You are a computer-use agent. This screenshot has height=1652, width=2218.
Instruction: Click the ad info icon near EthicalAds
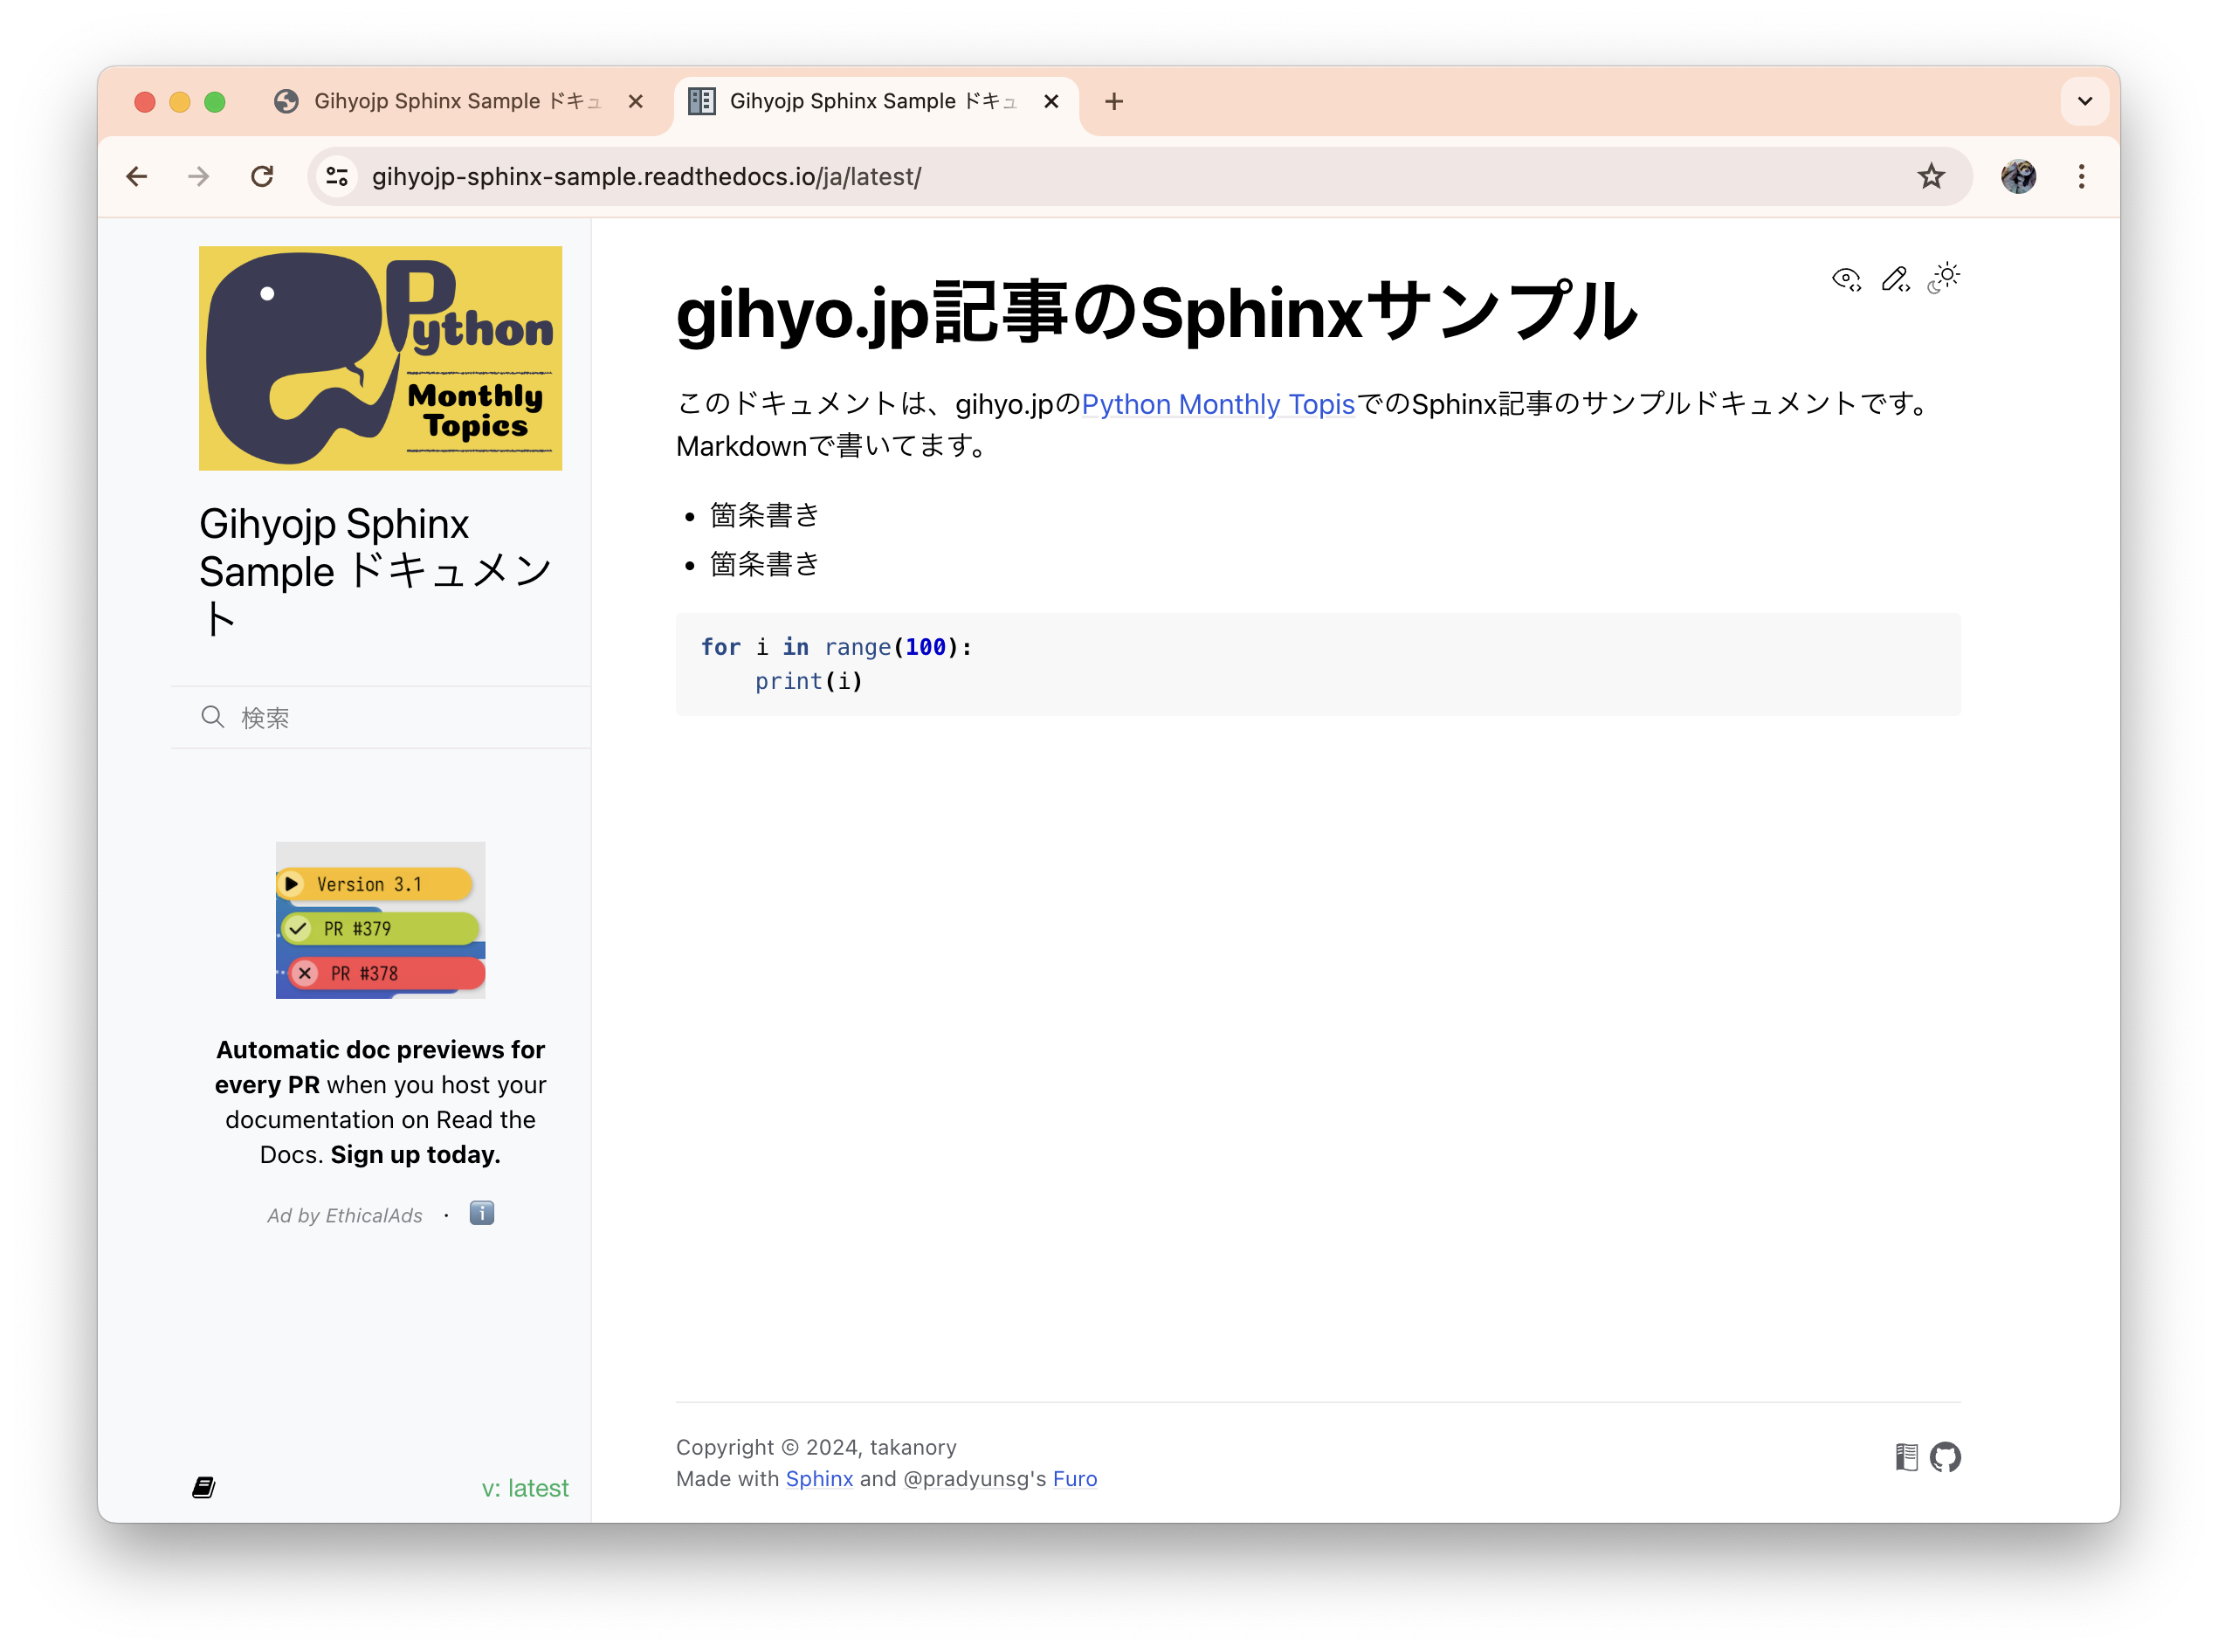point(482,1213)
